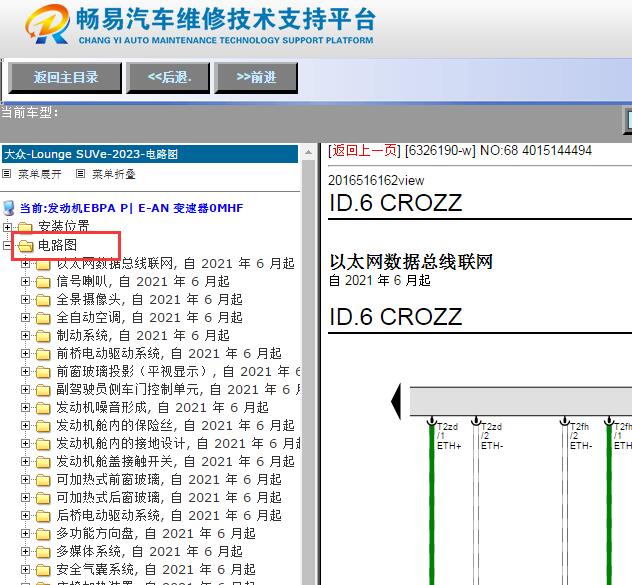Expand 发动机噪音形成 folder node
This screenshot has width=632, height=585.
25,408
